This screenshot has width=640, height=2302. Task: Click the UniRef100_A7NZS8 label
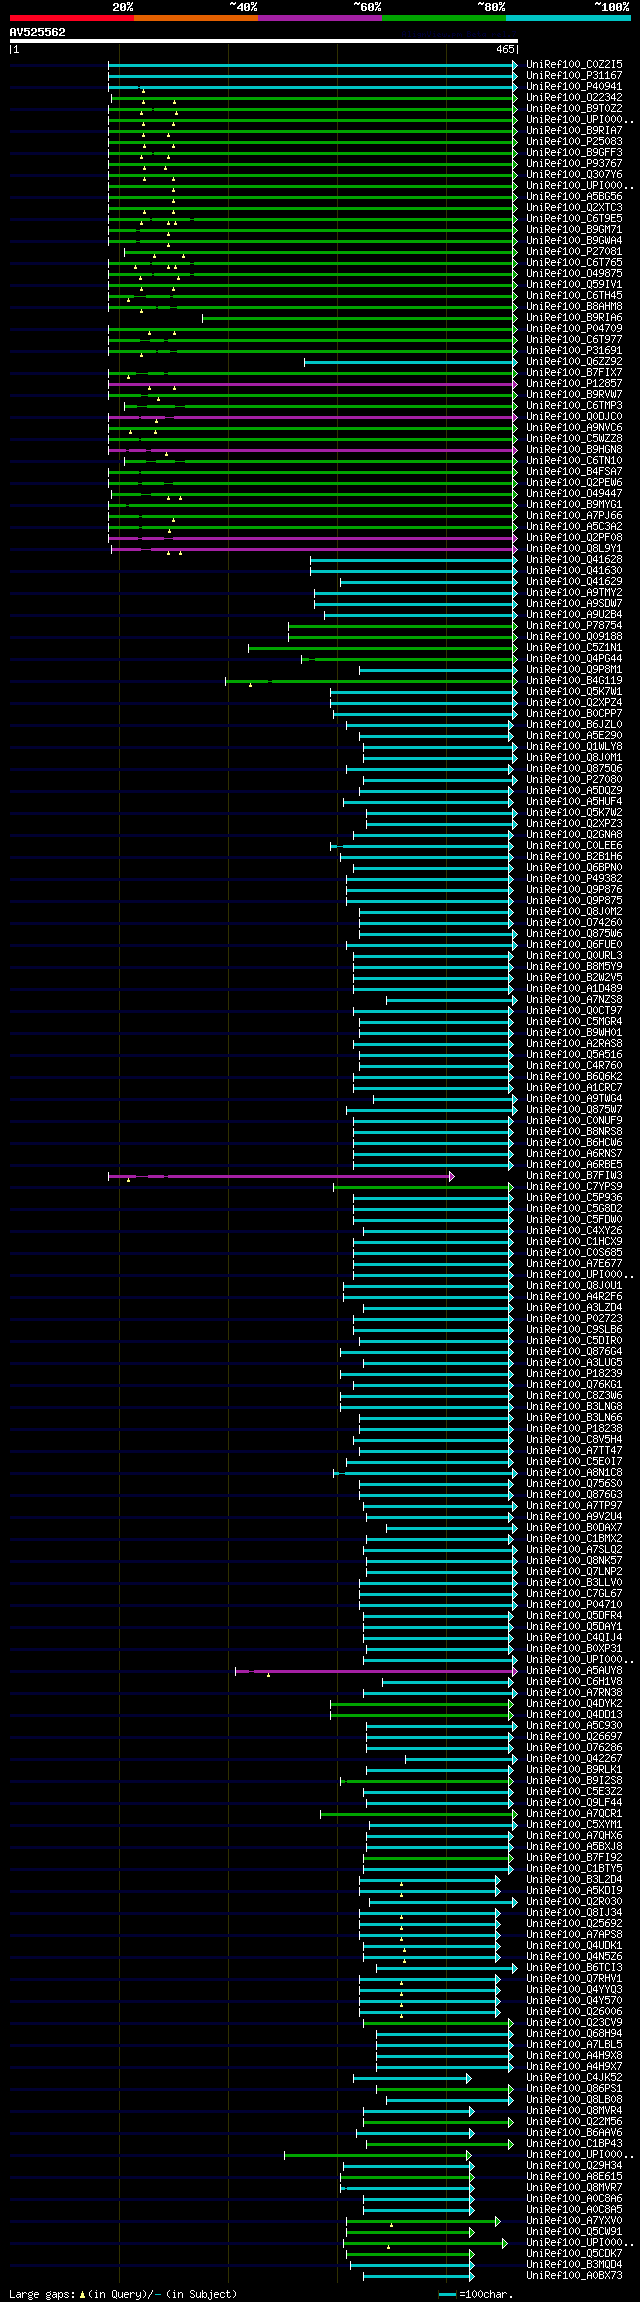[574, 1000]
